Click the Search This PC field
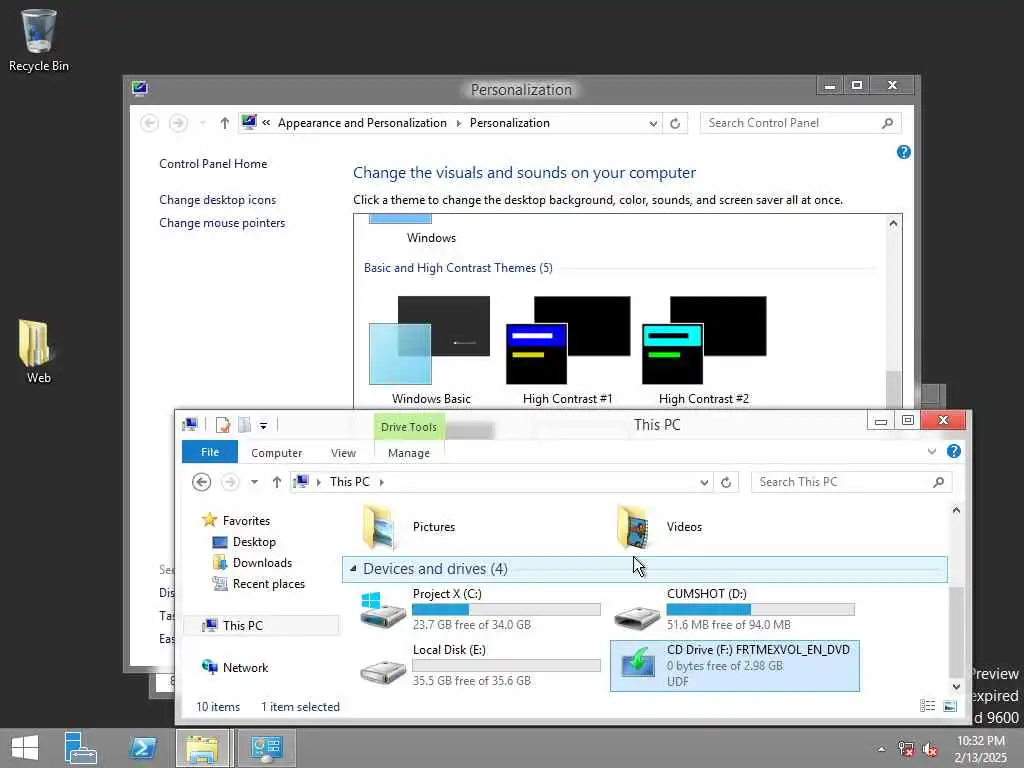Image resolution: width=1024 pixels, height=768 pixels. click(852, 482)
